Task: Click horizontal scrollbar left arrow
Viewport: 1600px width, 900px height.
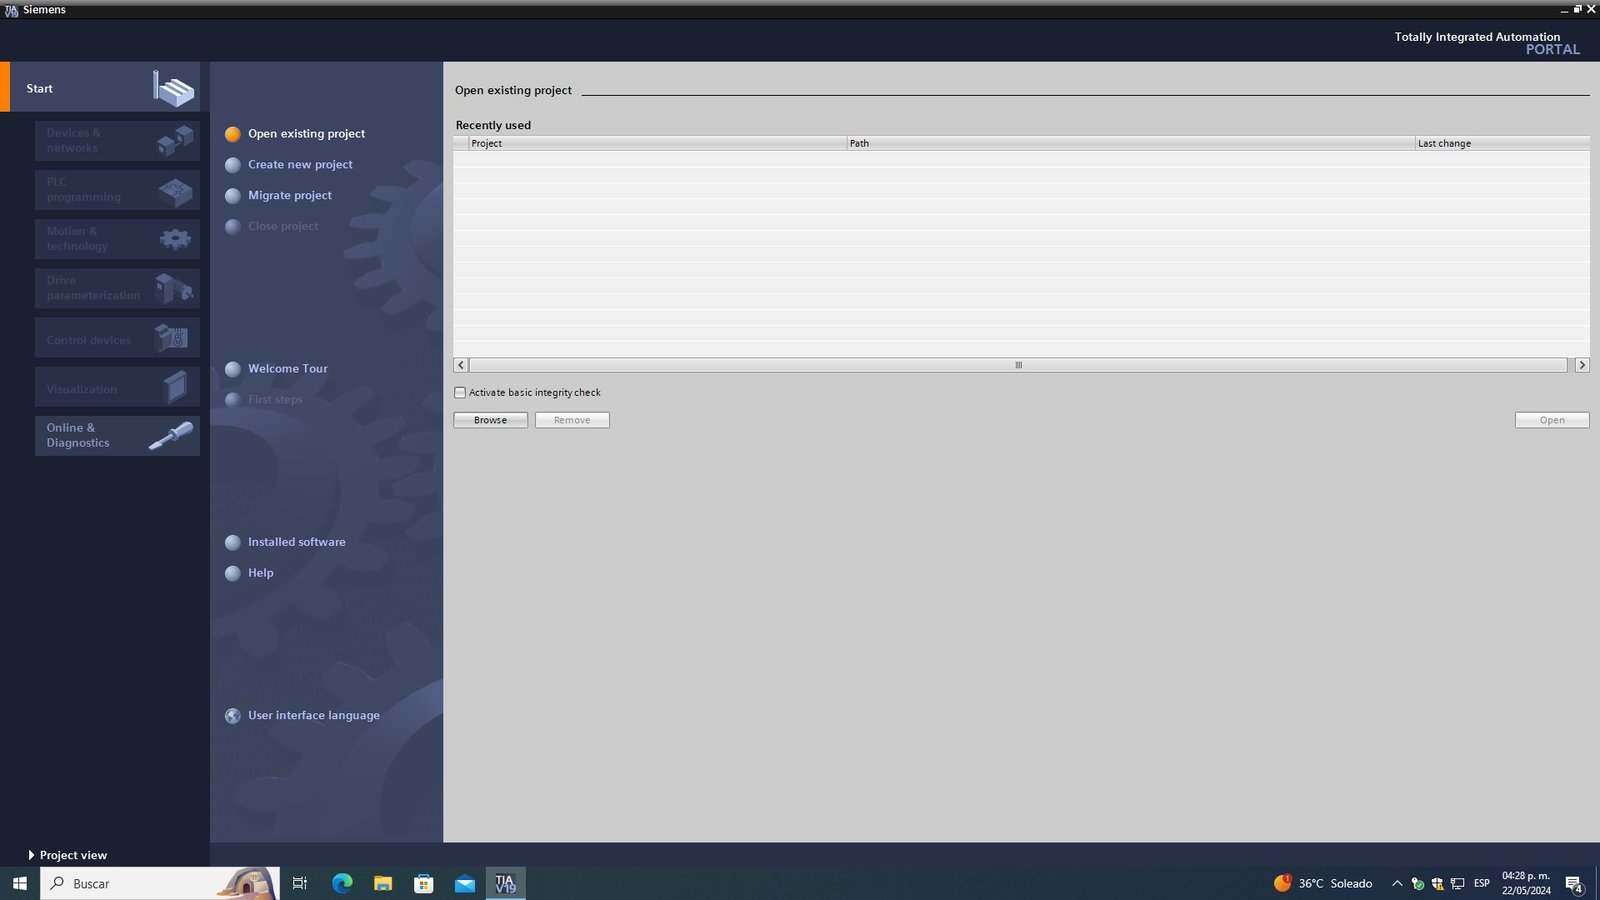Action: click(x=461, y=365)
